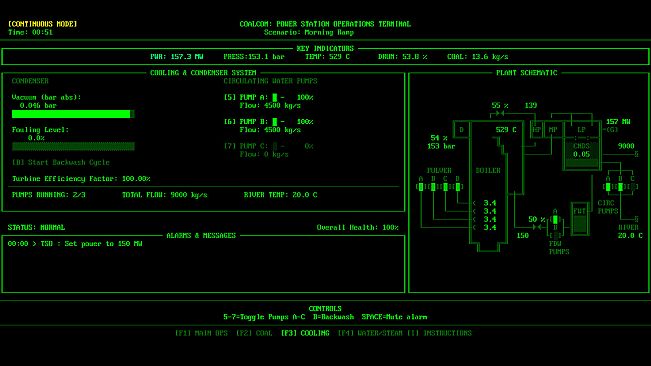Click the DRUM: 53.8 % indicator
Screen dimensions: 651x366
coord(403,56)
